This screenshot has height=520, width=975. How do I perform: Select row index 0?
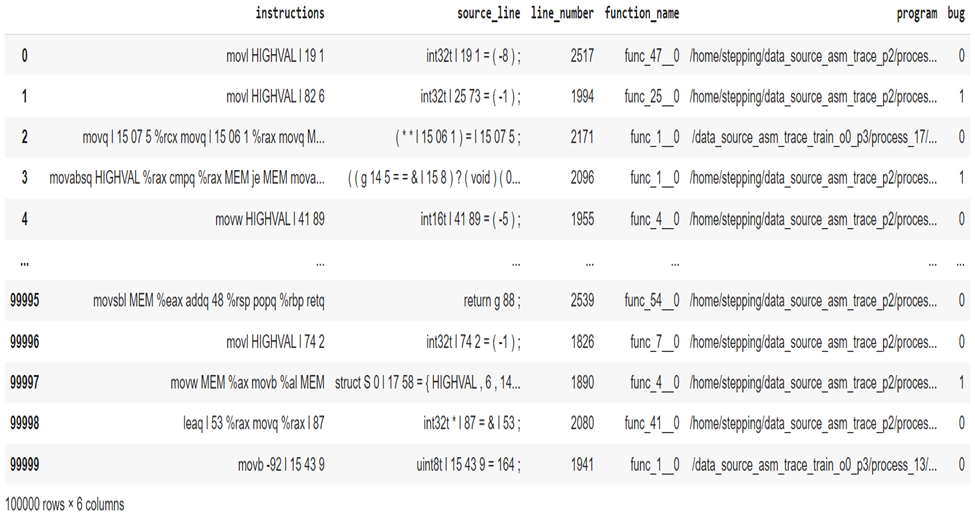24,56
